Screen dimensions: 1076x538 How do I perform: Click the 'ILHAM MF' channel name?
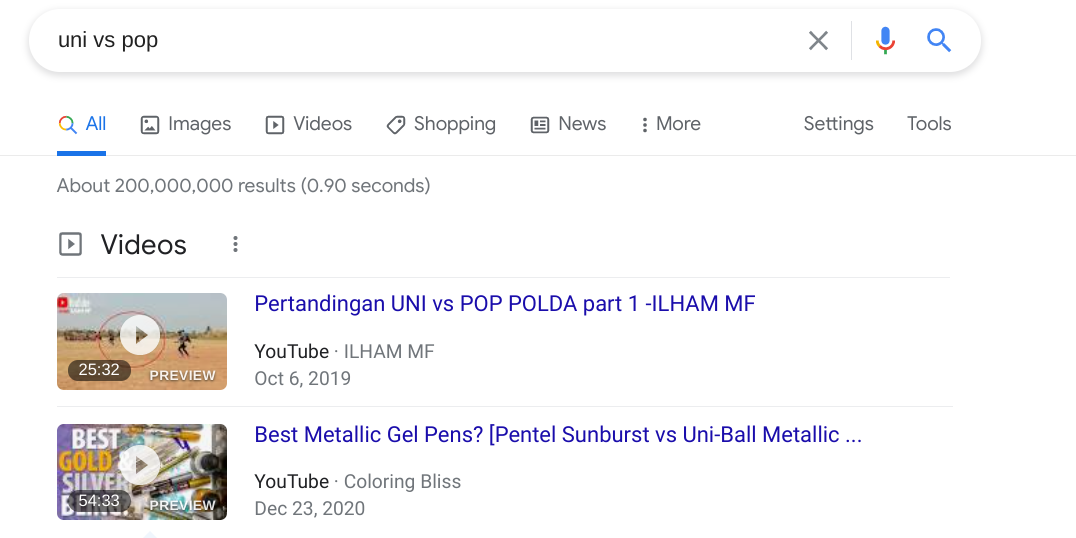pyautogui.click(x=389, y=351)
